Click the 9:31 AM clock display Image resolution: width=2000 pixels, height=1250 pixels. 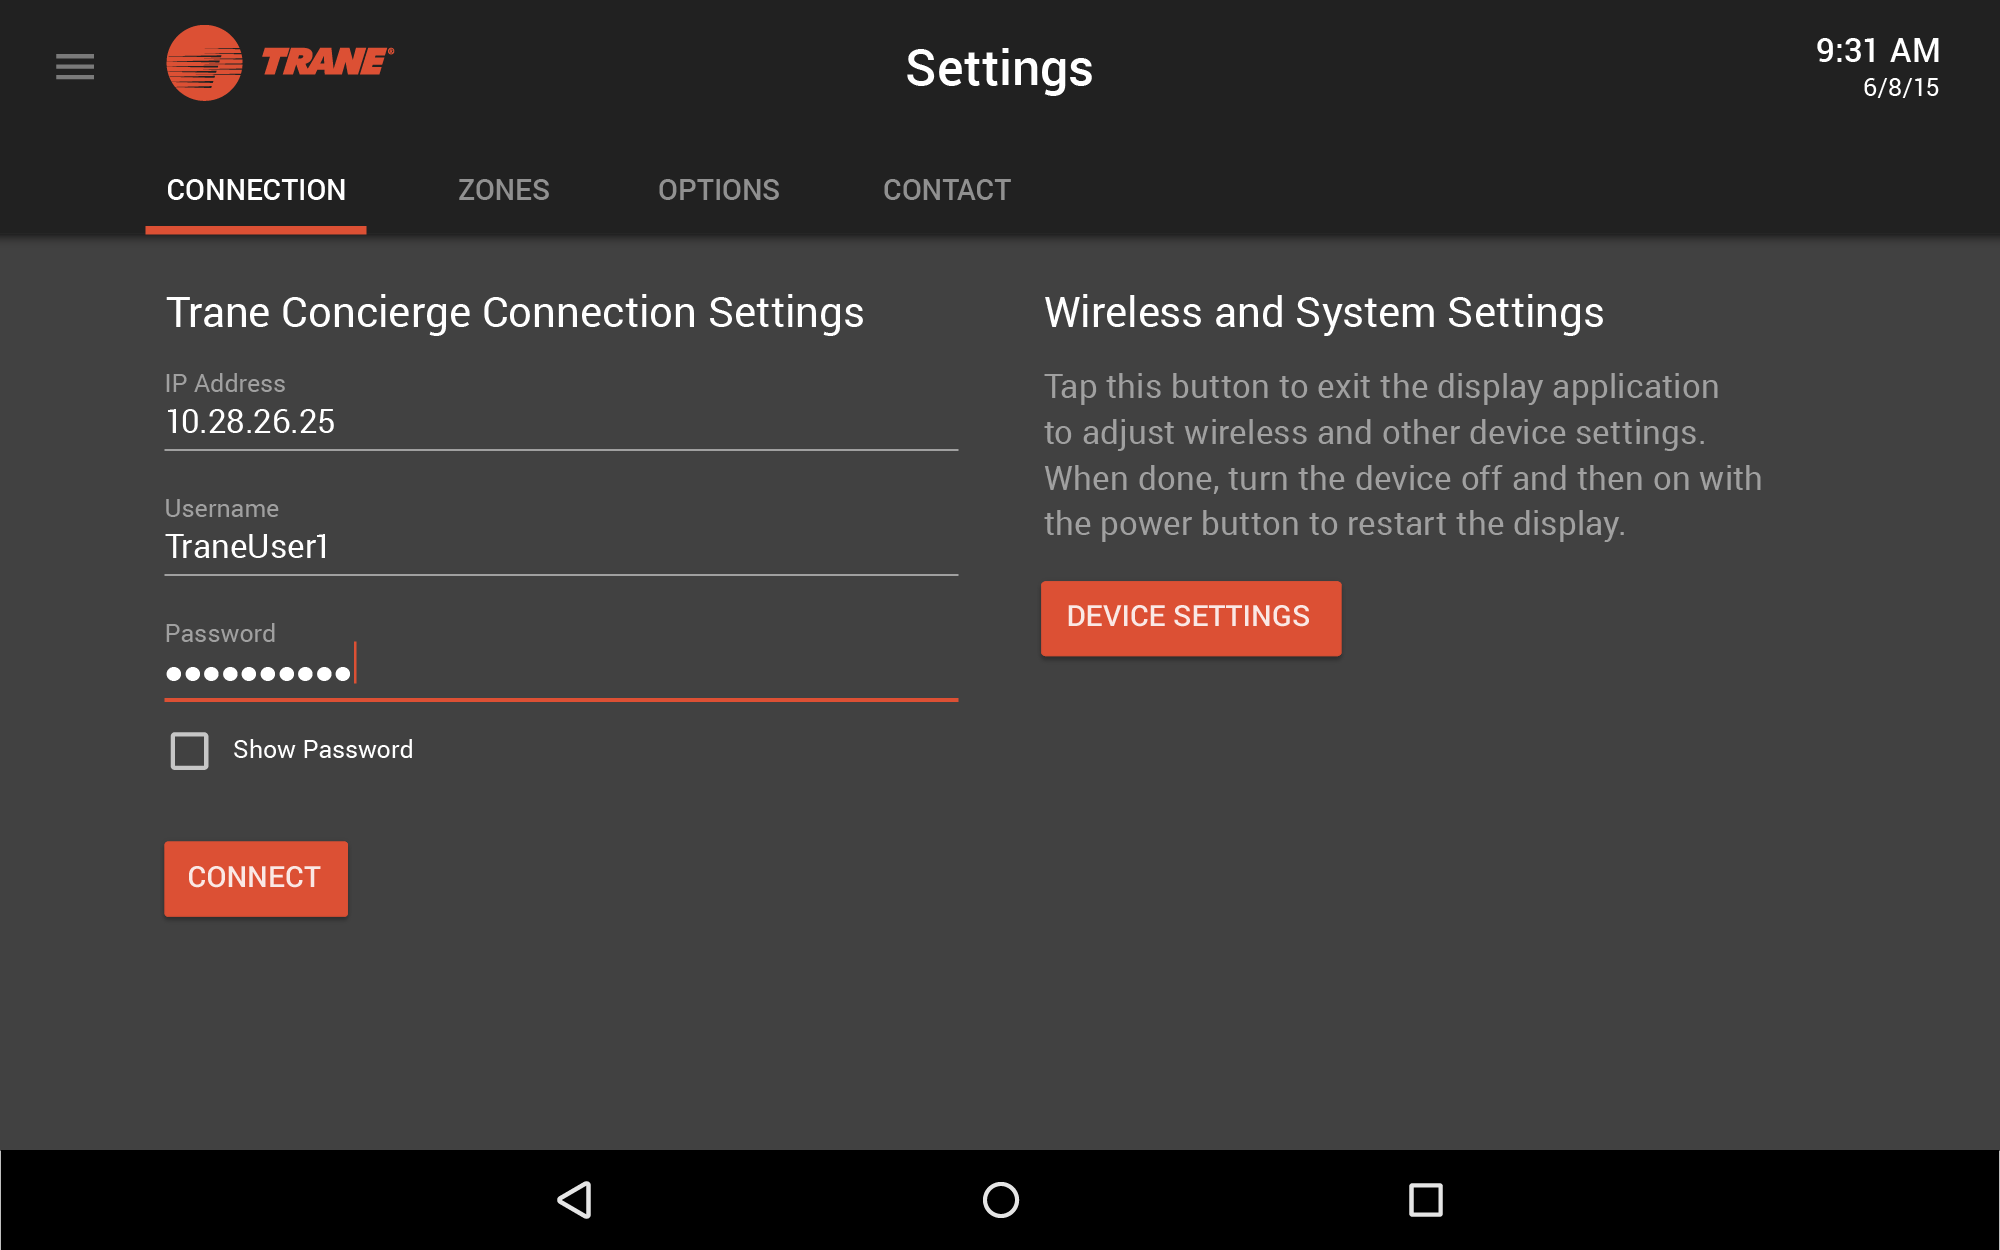tap(1877, 51)
